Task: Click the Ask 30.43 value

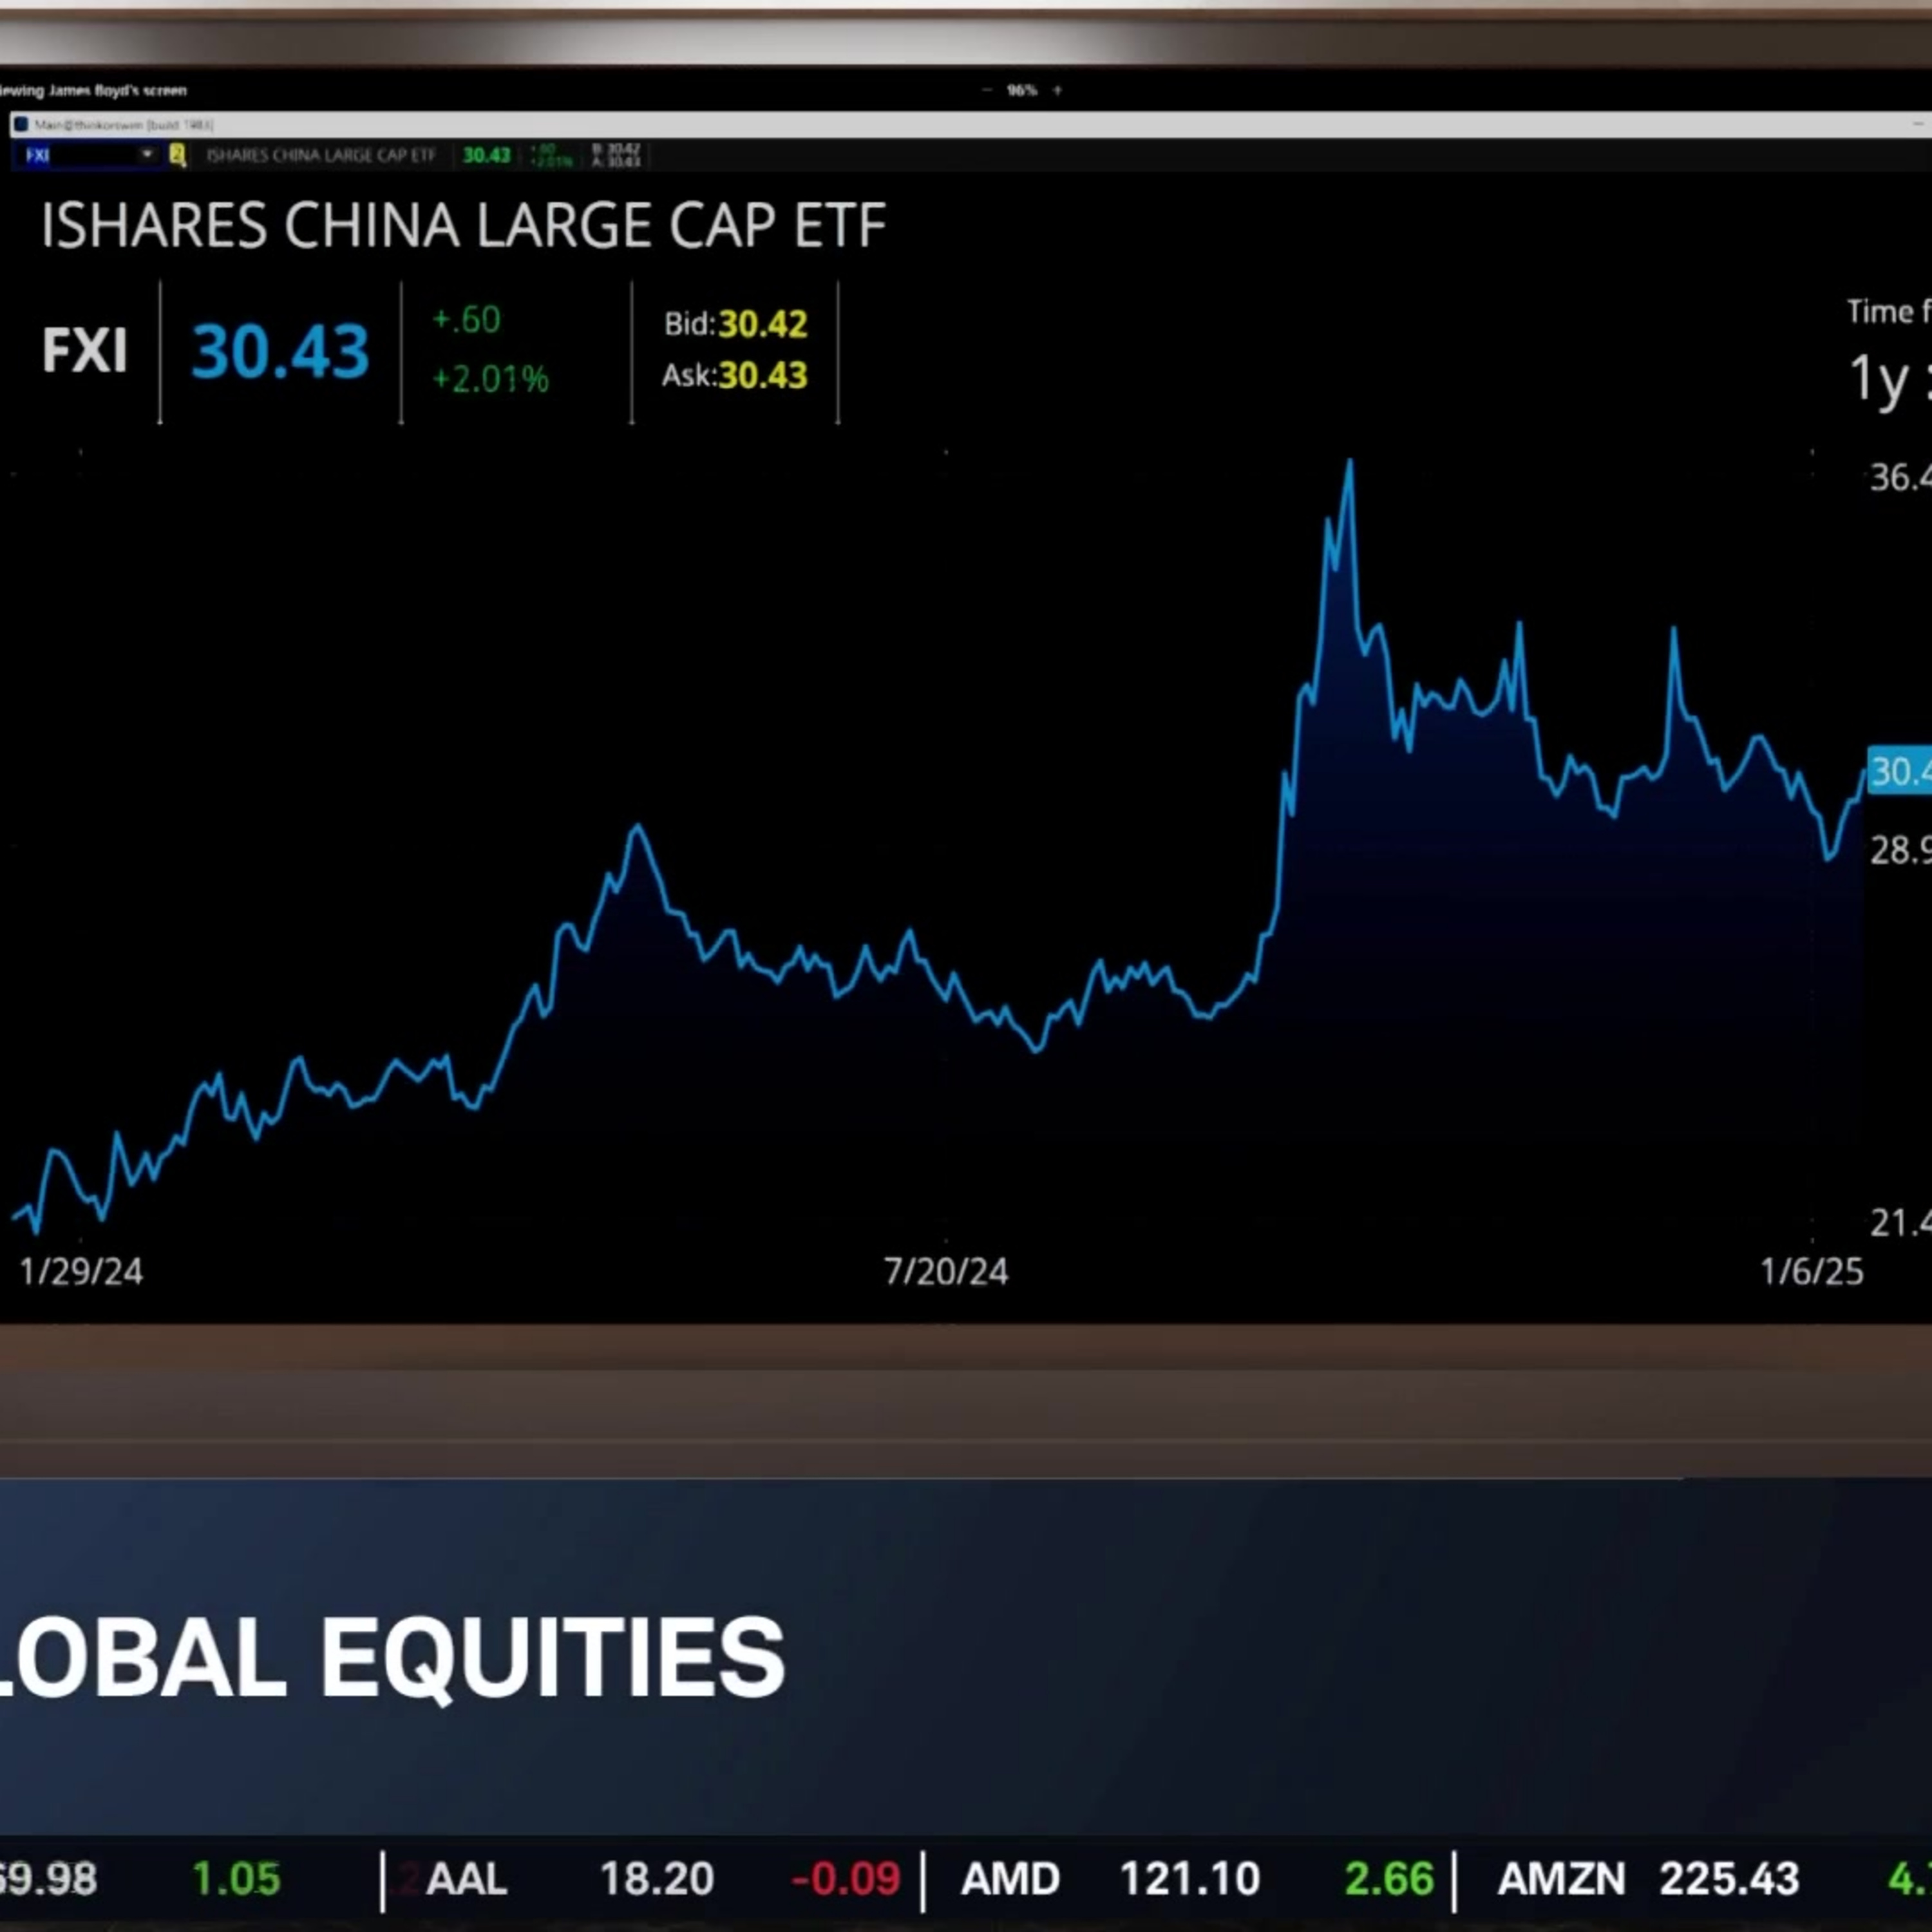Action: (x=762, y=376)
